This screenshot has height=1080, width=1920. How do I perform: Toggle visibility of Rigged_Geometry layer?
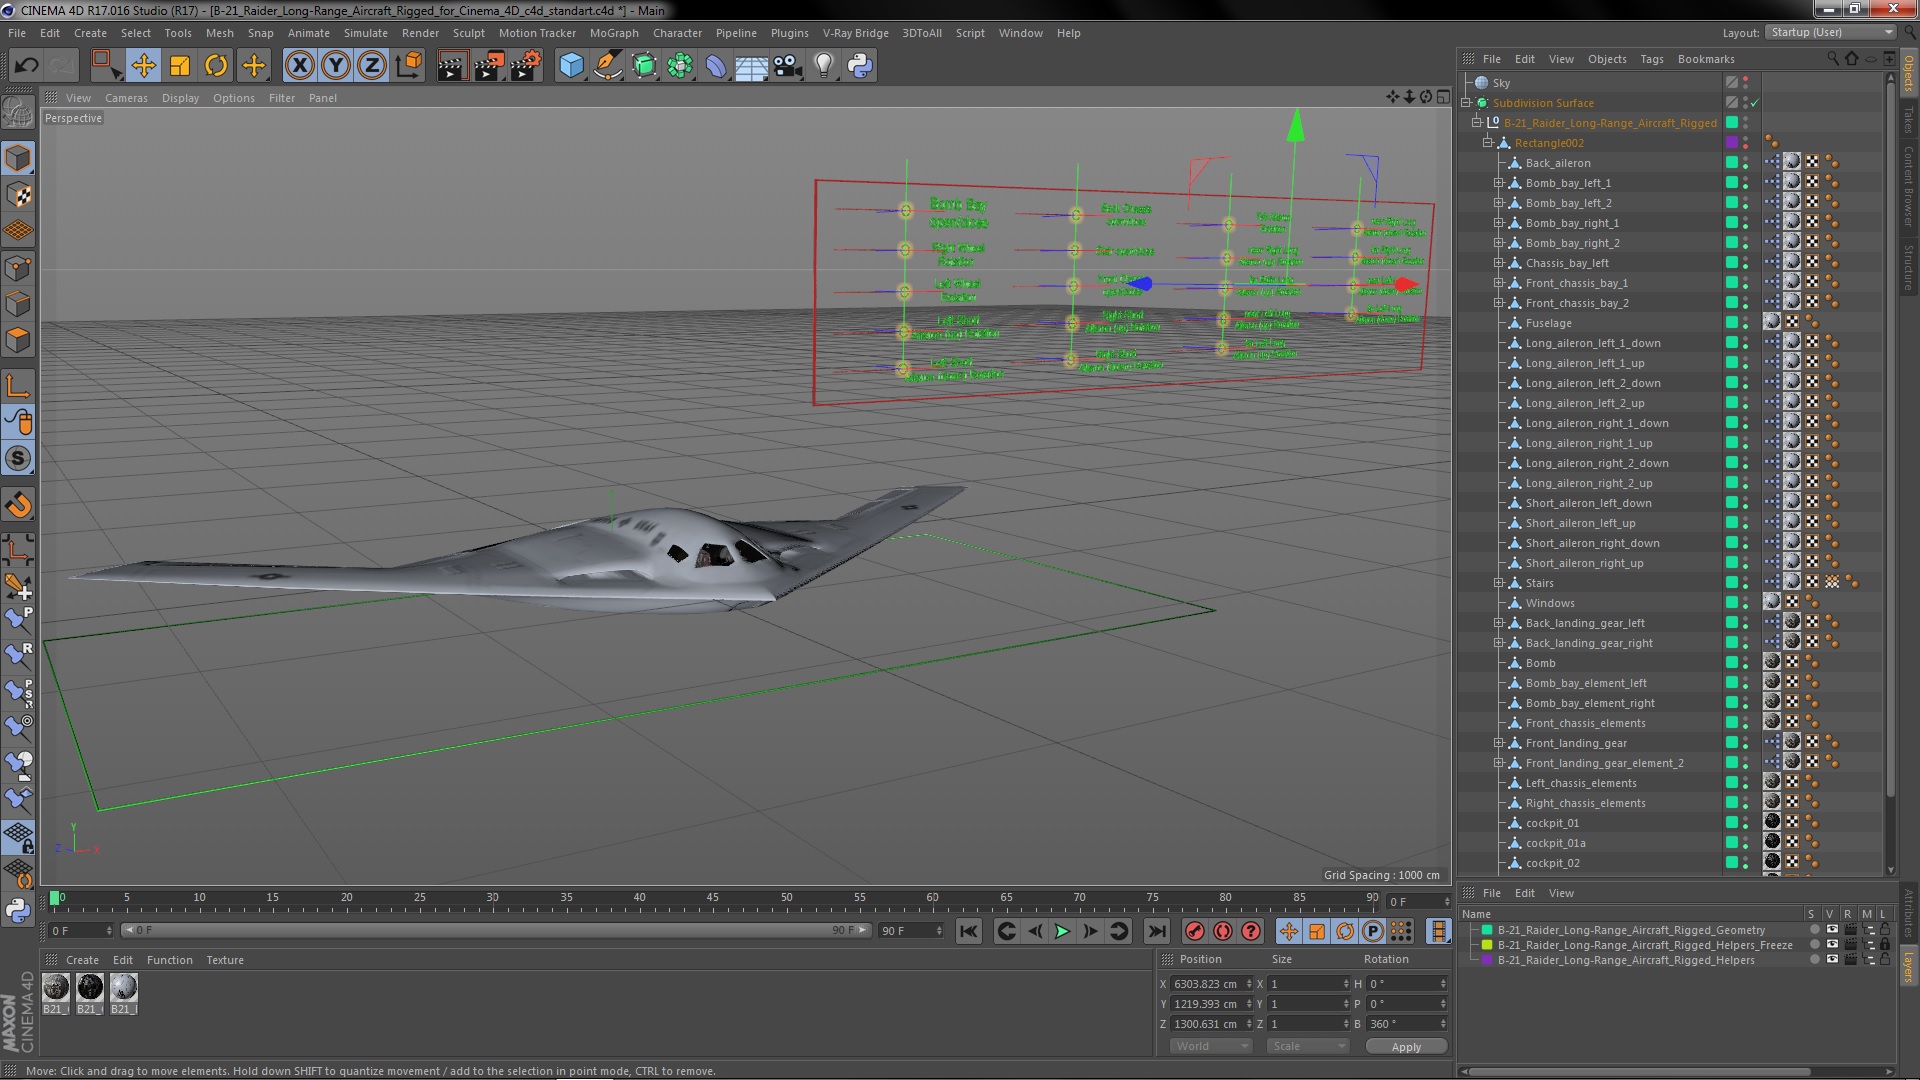click(1832, 930)
